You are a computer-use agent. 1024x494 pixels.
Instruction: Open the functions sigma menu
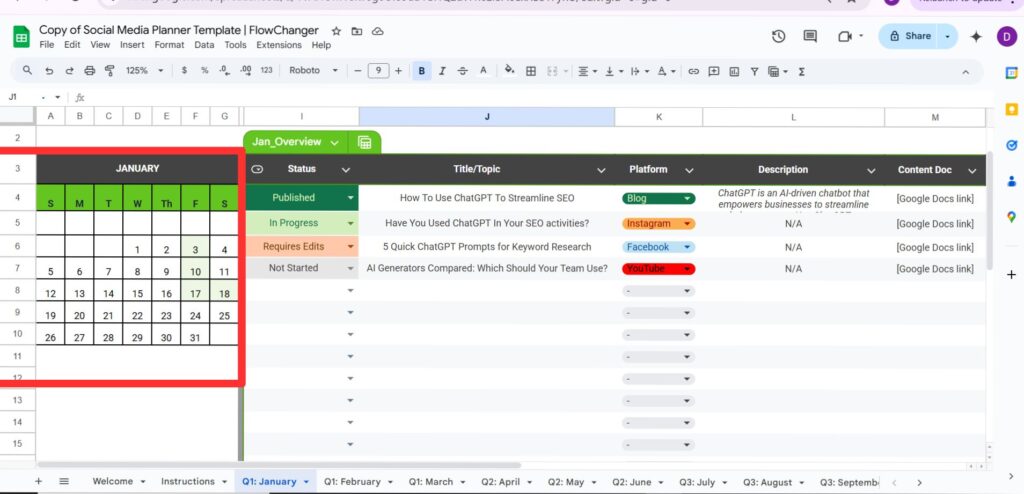pyautogui.click(x=801, y=71)
